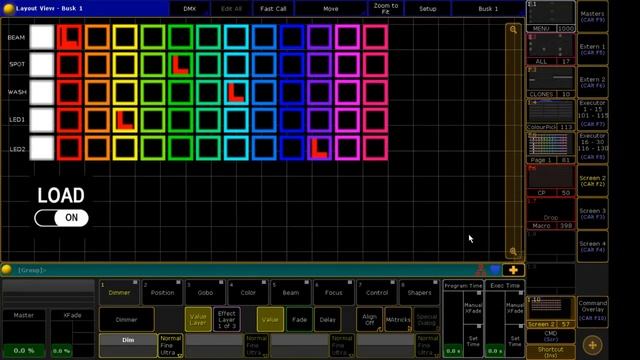Click the round plus icon at bottom right
The width and height of the screenshot is (640, 360).
click(592, 345)
